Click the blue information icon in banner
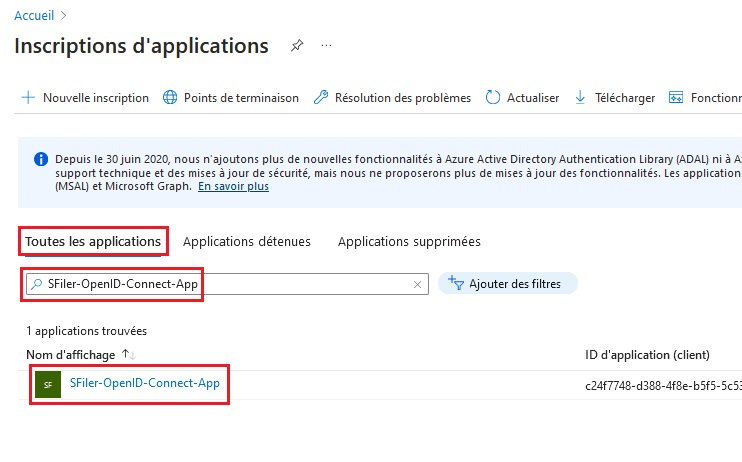The image size is (742, 462). click(x=41, y=159)
